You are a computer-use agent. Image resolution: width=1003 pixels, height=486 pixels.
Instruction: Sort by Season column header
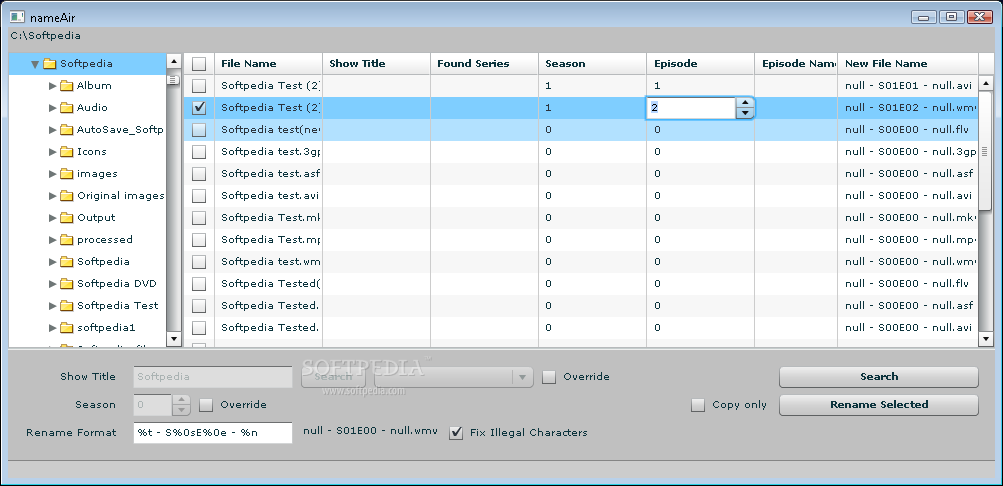click(x=592, y=63)
